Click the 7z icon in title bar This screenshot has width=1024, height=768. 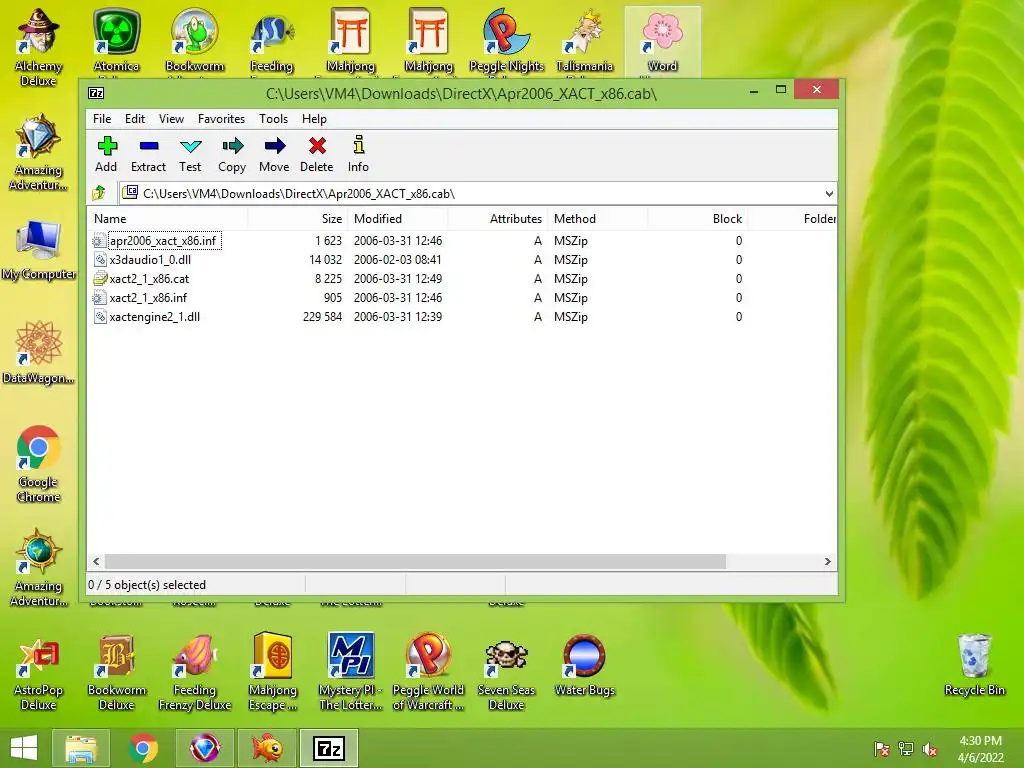coord(96,93)
